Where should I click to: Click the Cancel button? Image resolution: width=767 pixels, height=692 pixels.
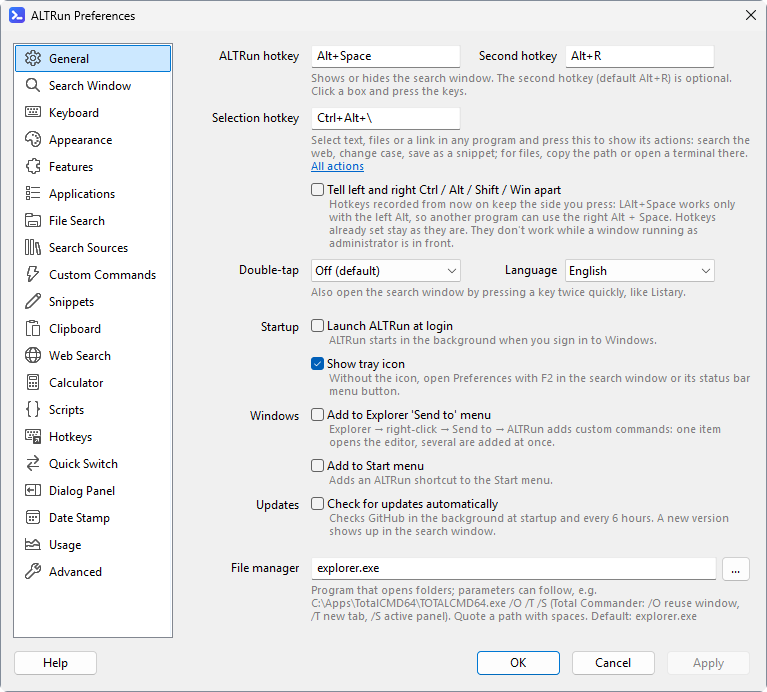click(613, 663)
